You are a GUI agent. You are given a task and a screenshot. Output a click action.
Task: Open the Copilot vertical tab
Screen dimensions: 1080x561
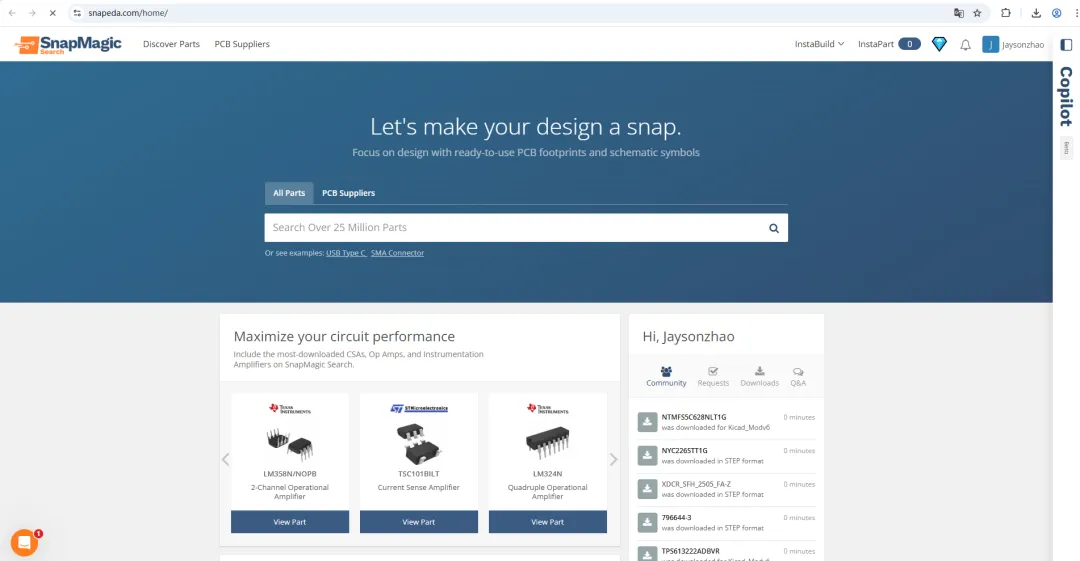pos(1066,96)
